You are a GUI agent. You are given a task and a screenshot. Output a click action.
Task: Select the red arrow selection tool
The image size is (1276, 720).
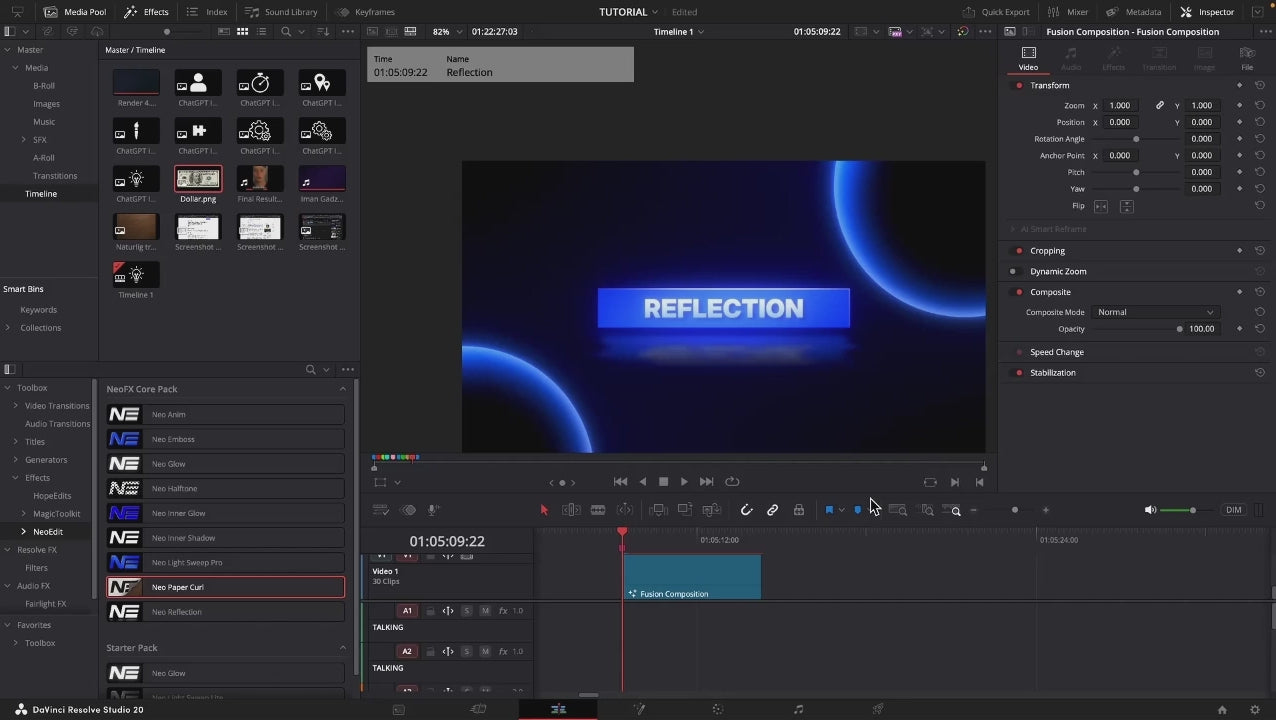point(544,510)
